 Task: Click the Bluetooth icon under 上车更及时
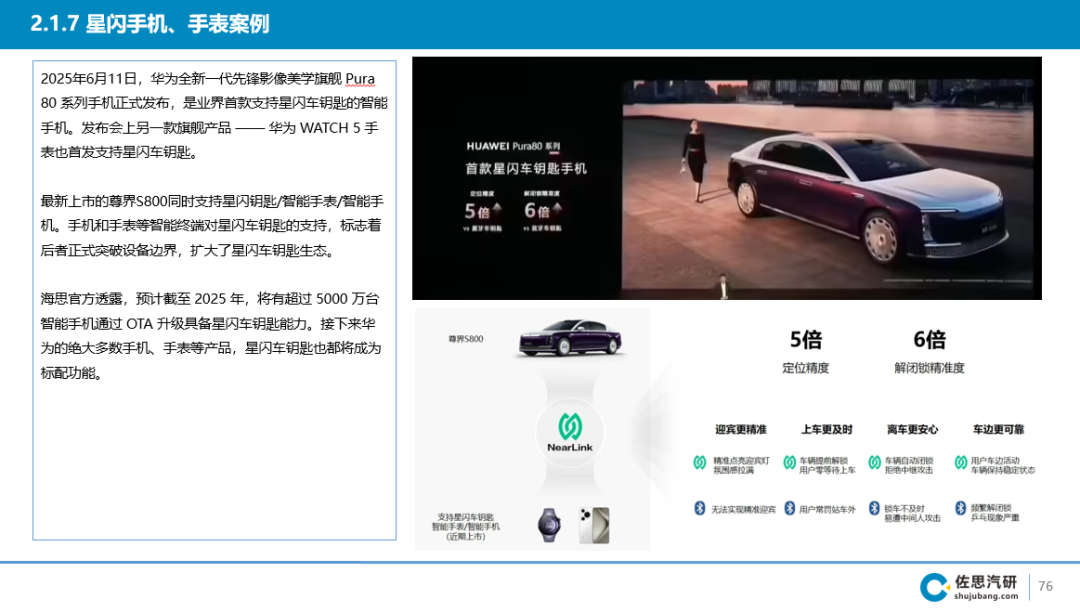(789, 508)
